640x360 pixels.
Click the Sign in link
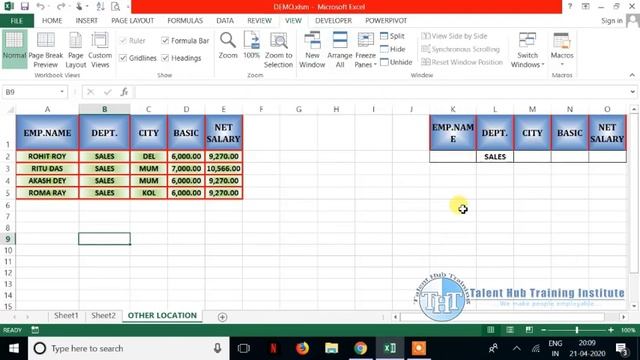point(611,20)
